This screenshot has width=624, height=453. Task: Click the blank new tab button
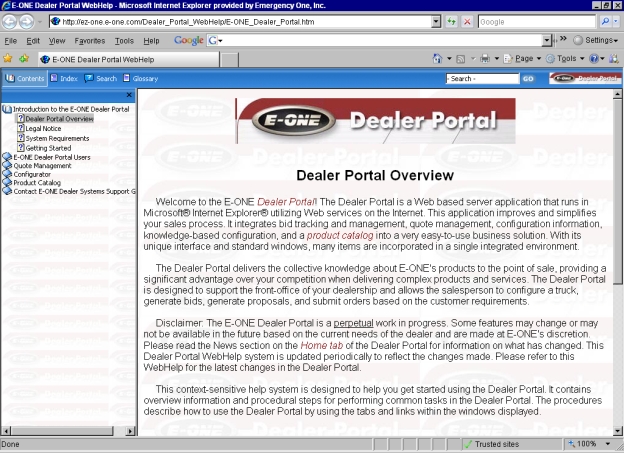tap(230, 60)
